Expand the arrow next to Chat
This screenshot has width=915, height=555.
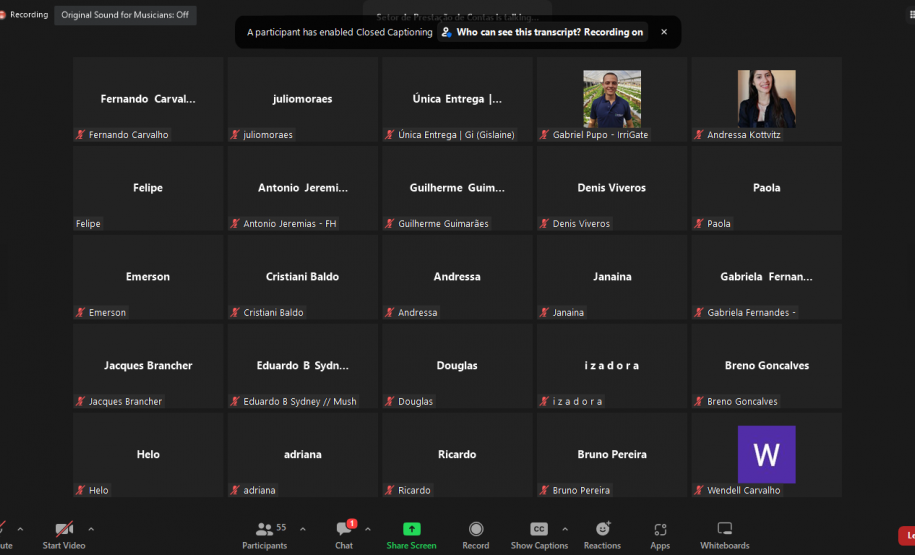click(368, 529)
